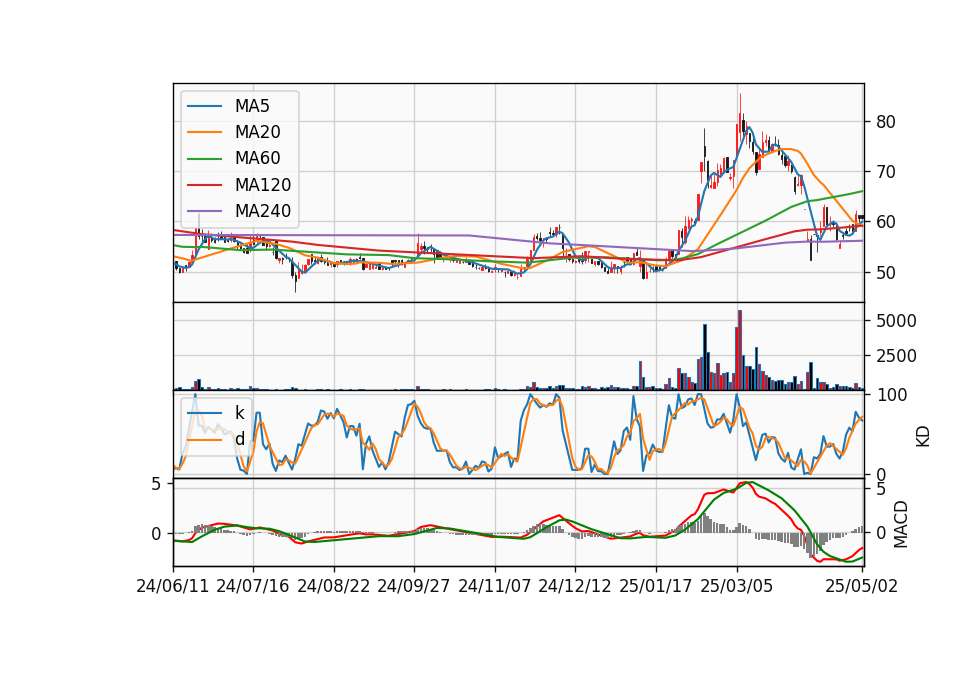Viewport: 960px width, 690px height.
Task: Click the 25/01/17 date label
Action: (x=656, y=586)
